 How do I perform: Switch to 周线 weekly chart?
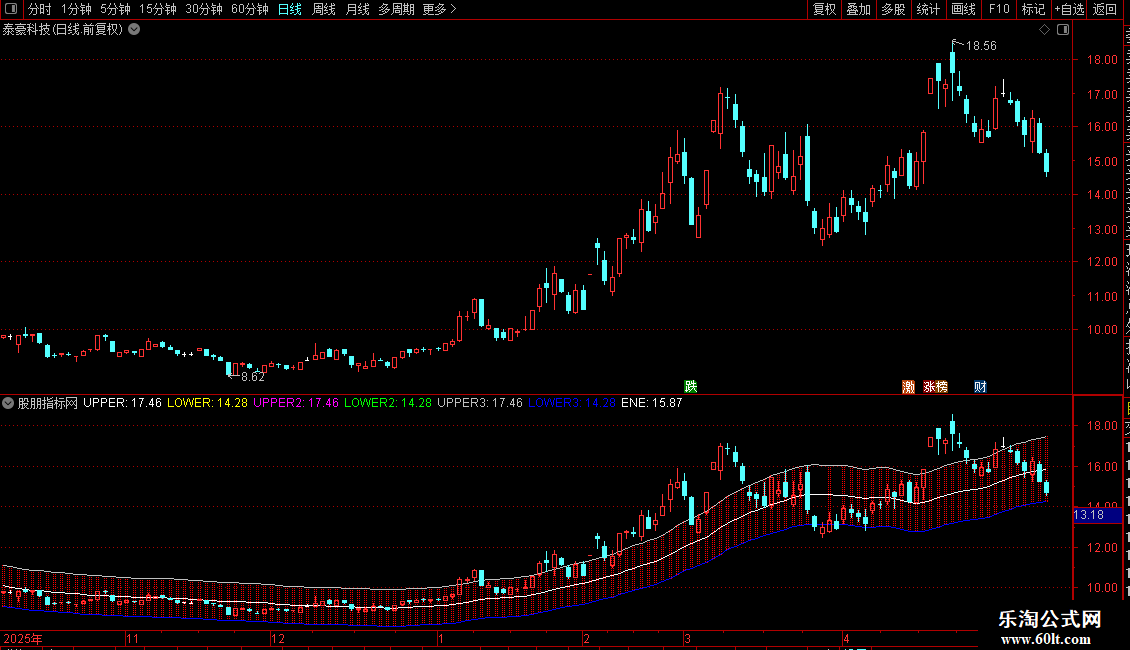coord(324,9)
